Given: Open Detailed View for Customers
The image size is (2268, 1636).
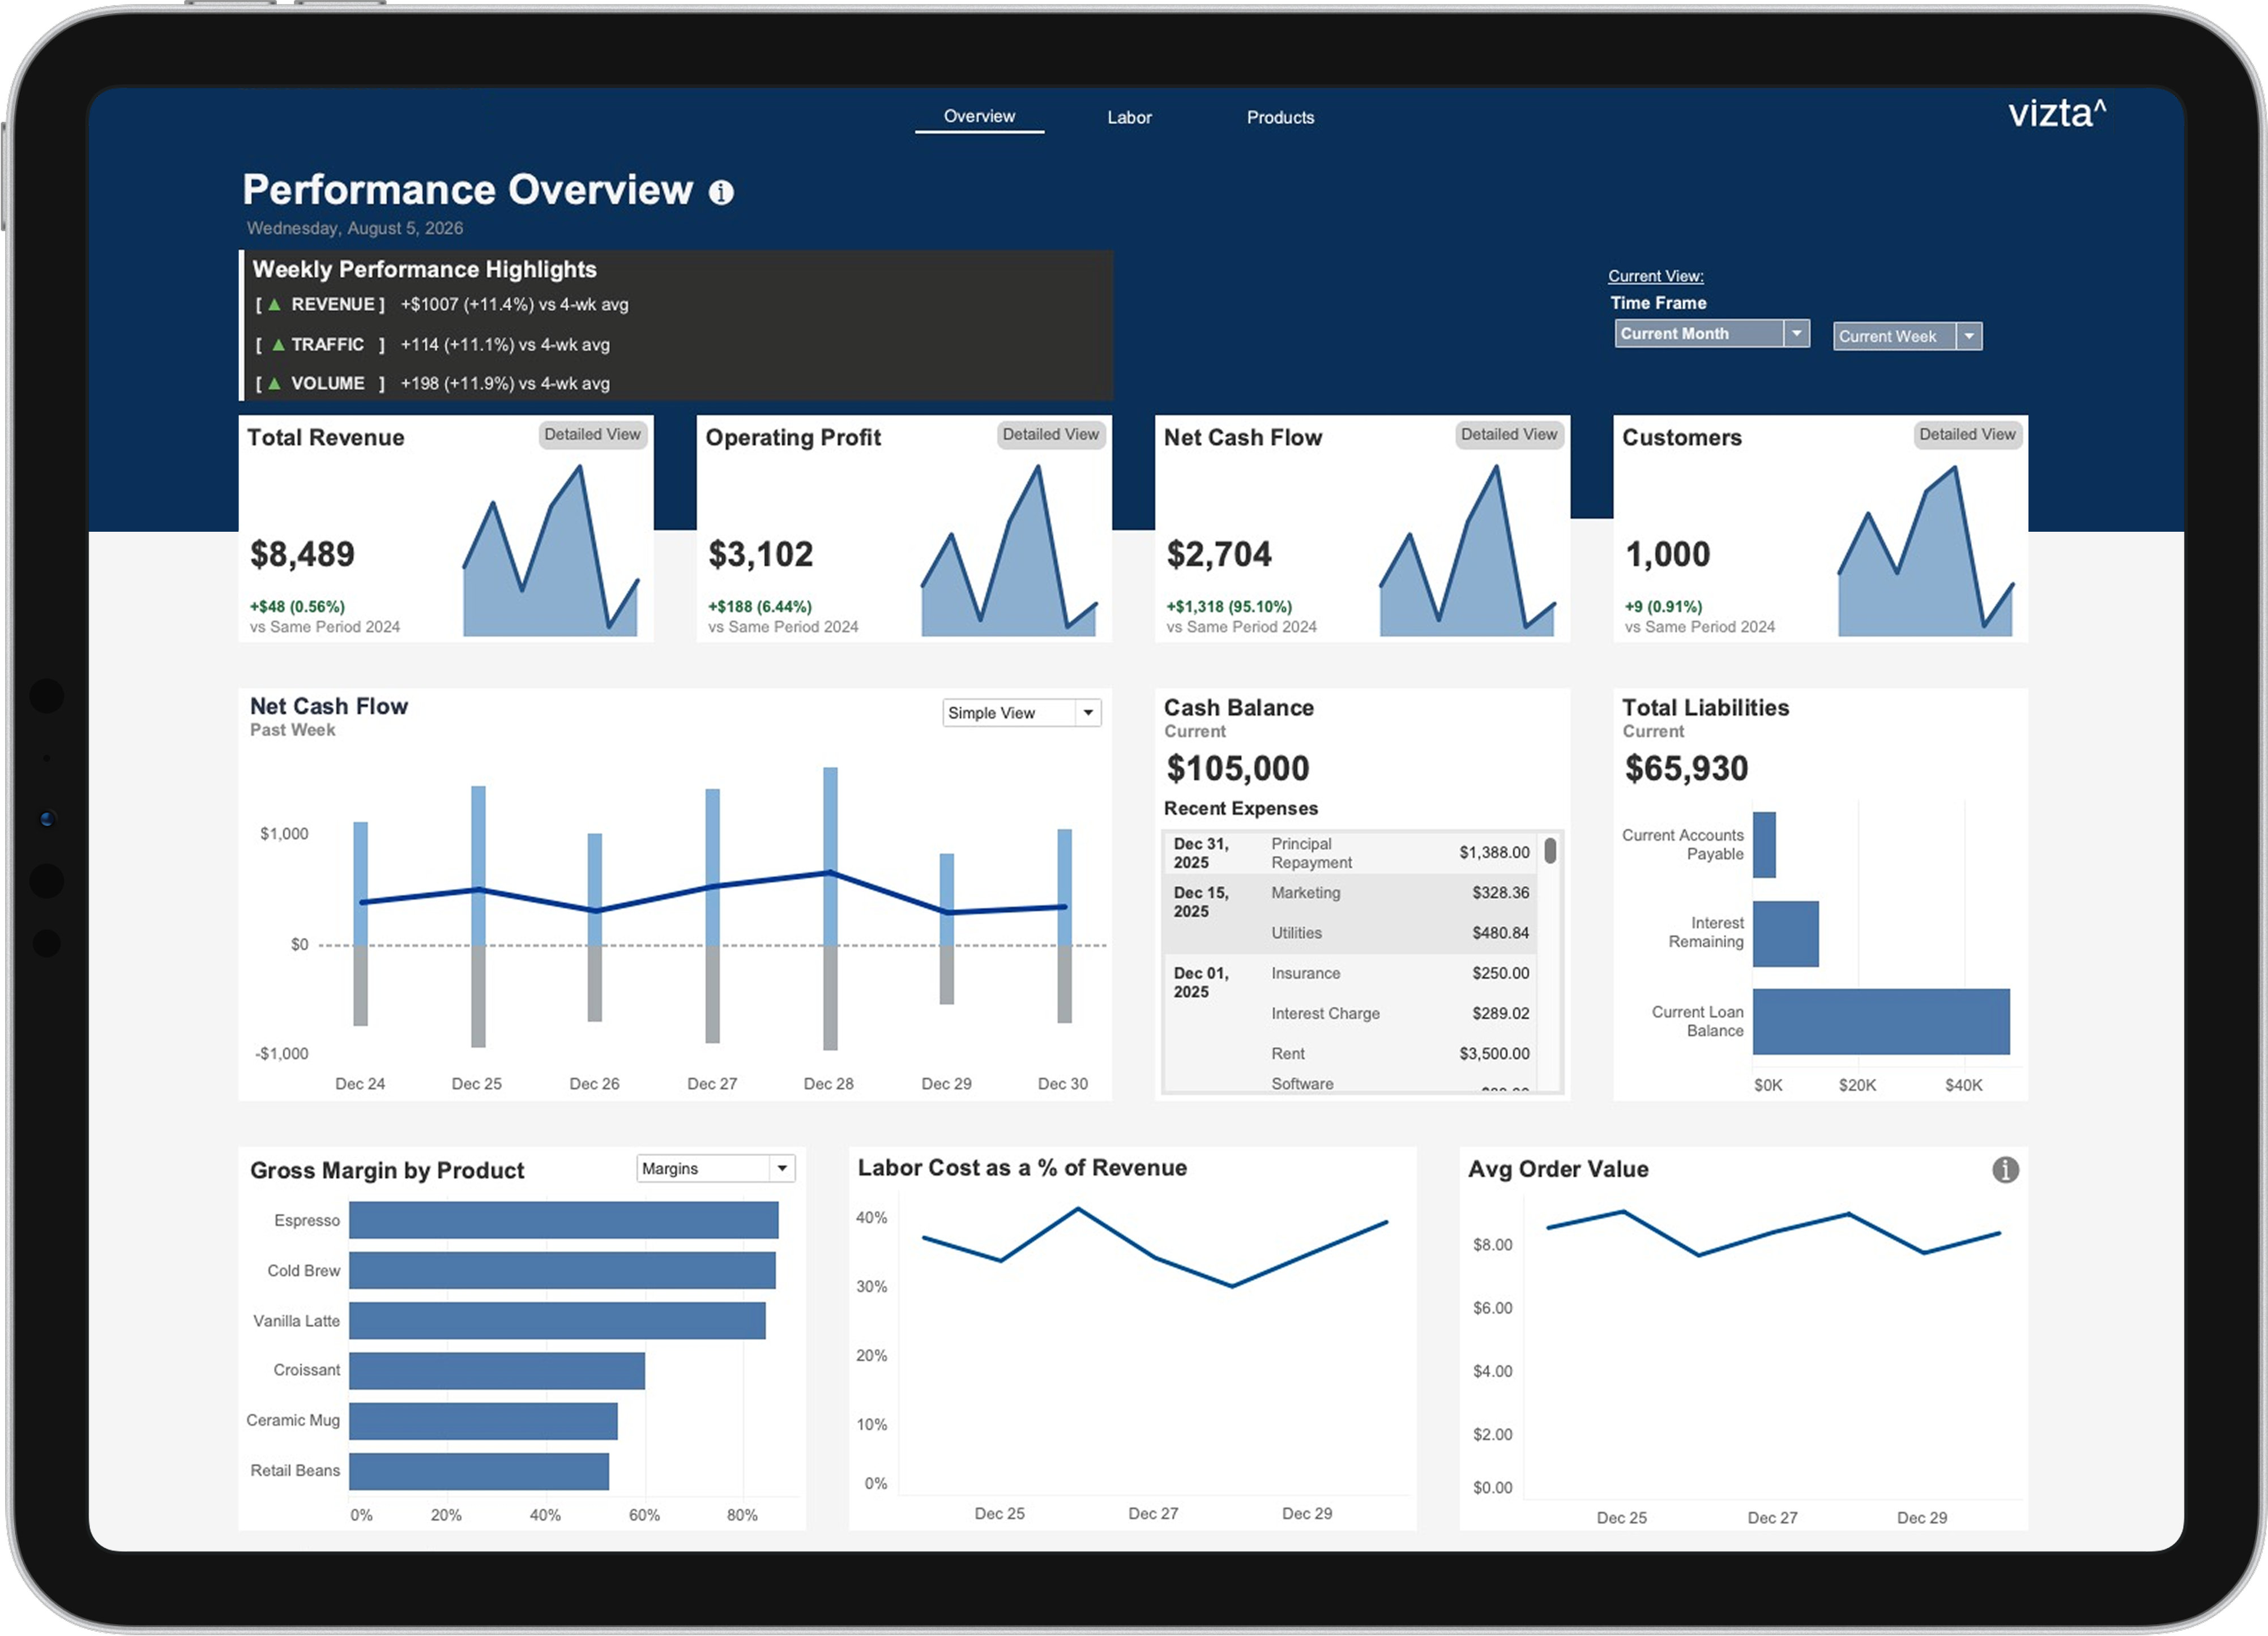Looking at the screenshot, I should click(x=1967, y=434).
